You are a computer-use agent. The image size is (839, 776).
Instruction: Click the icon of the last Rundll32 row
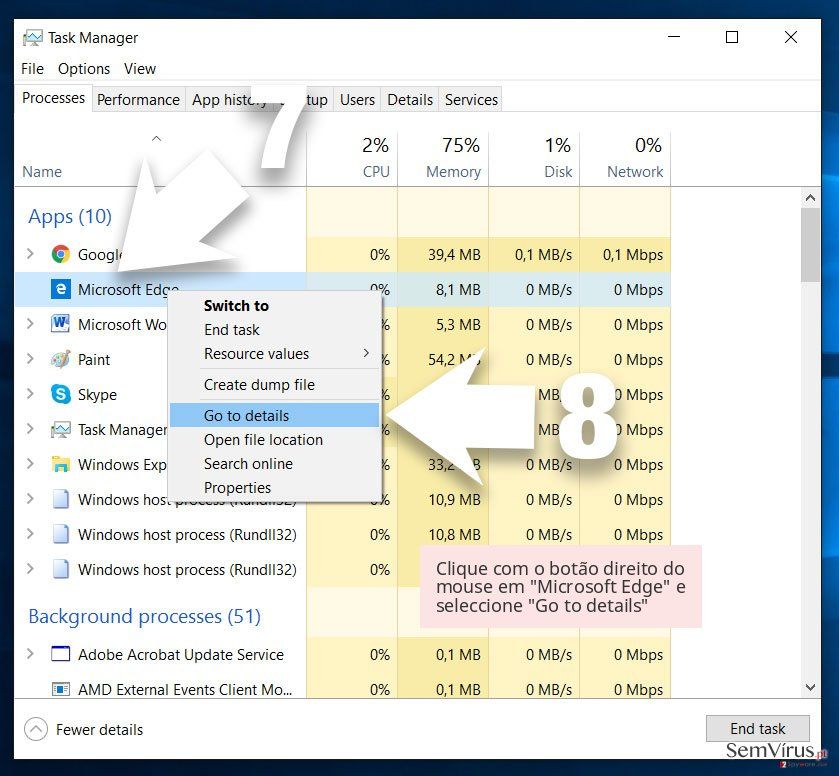pos(60,569)
